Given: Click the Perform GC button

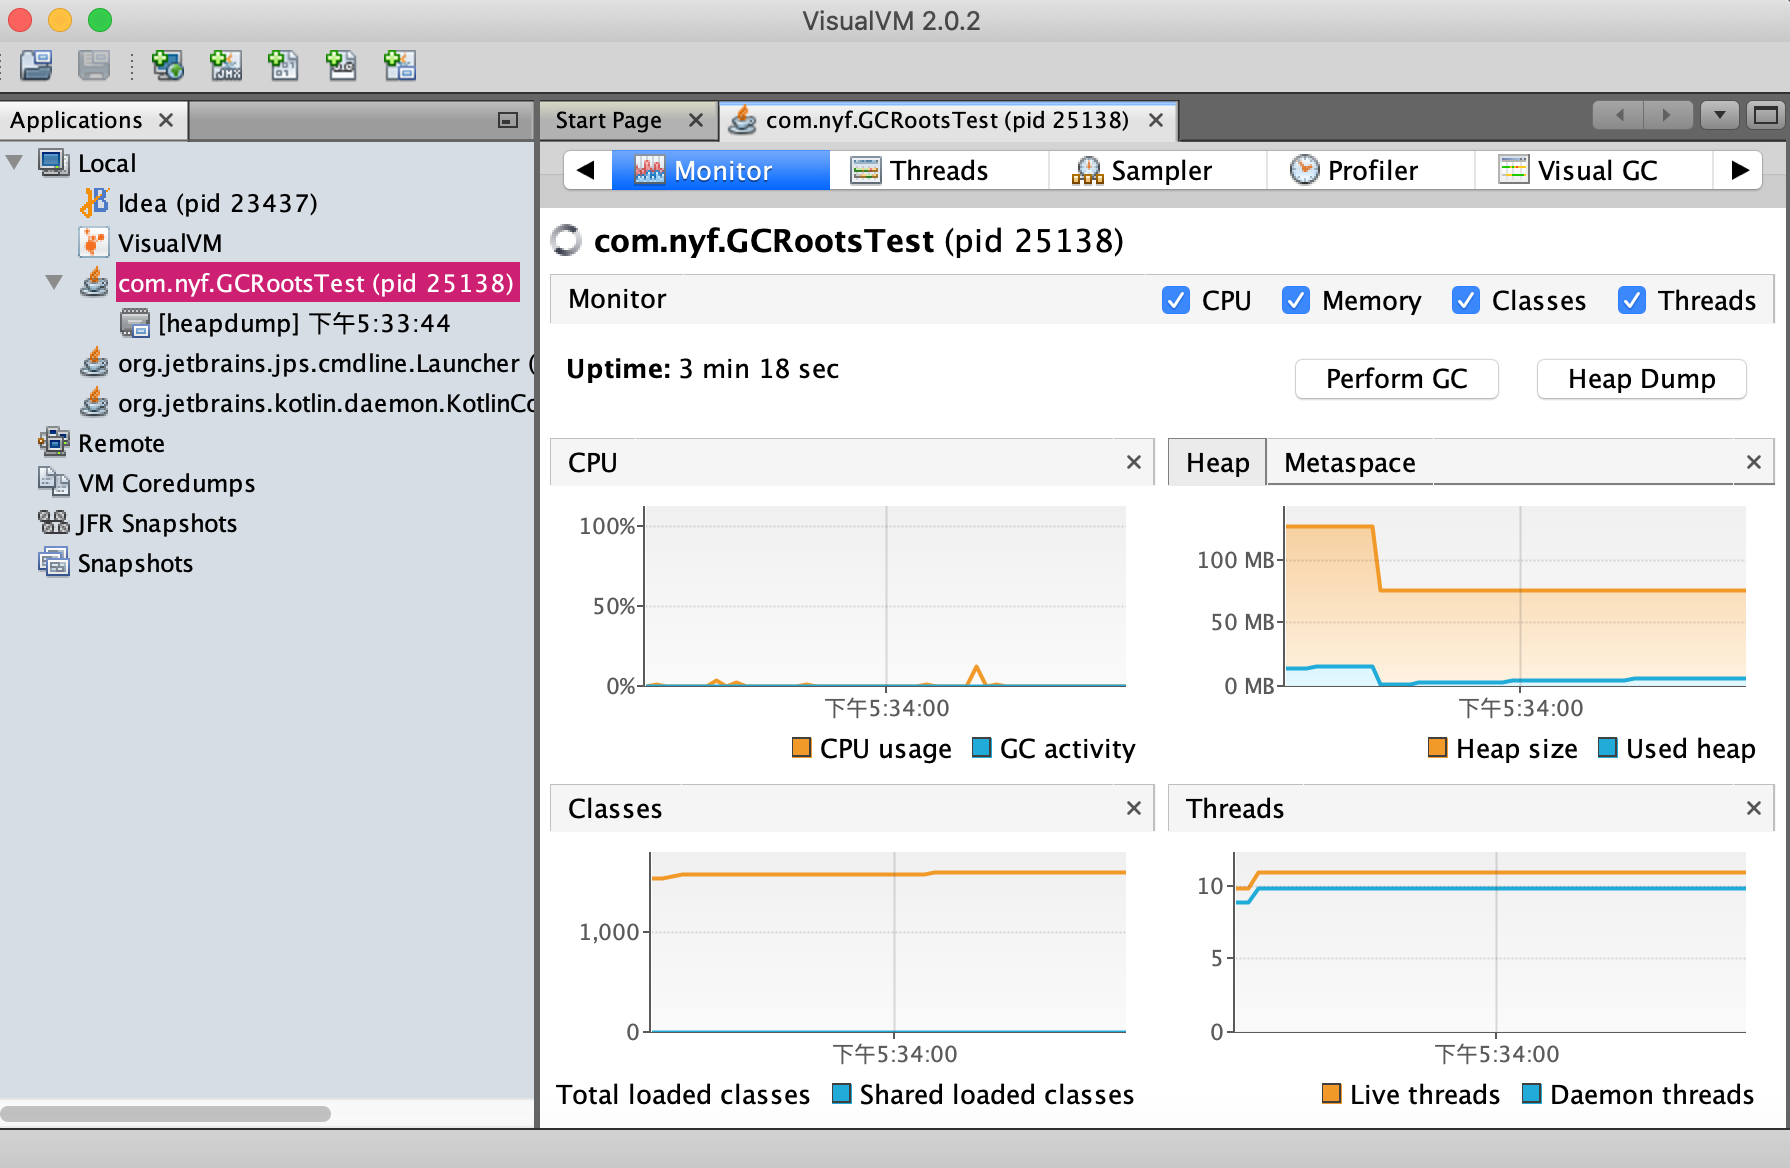Looking at the screenshot, I should coord(1396,379).
